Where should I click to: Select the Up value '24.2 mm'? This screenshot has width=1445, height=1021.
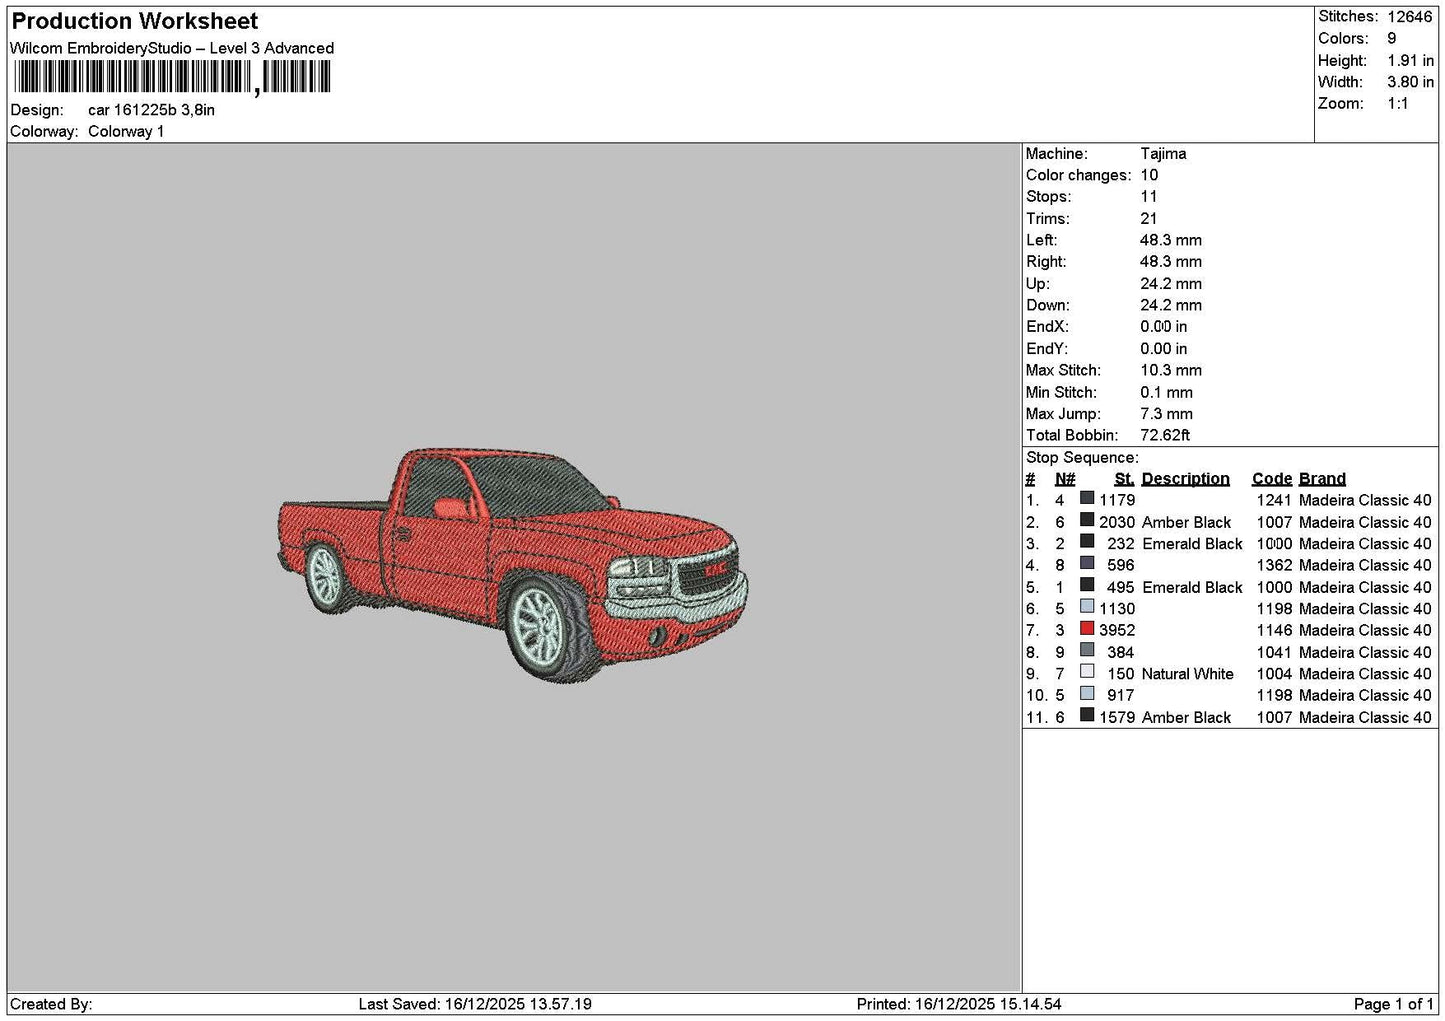click(x=1171, y=284)
